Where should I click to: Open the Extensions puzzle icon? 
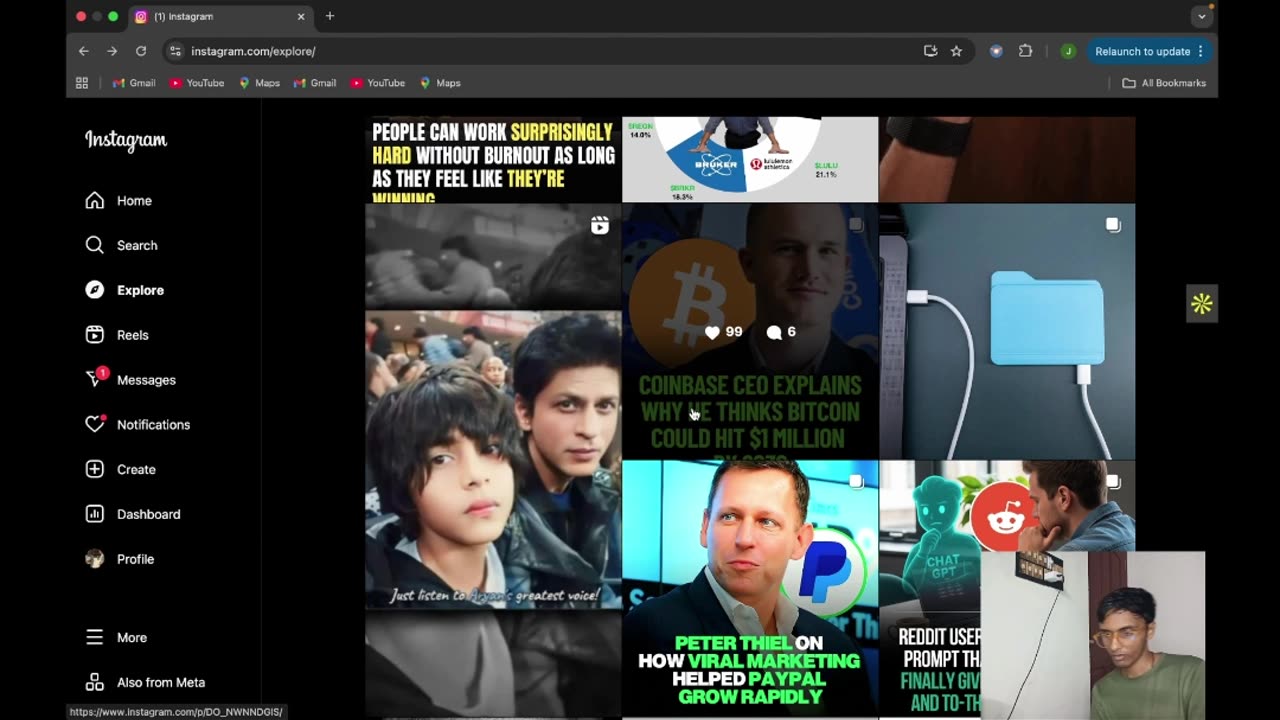pyautogui.click(x=1025, y=51)
